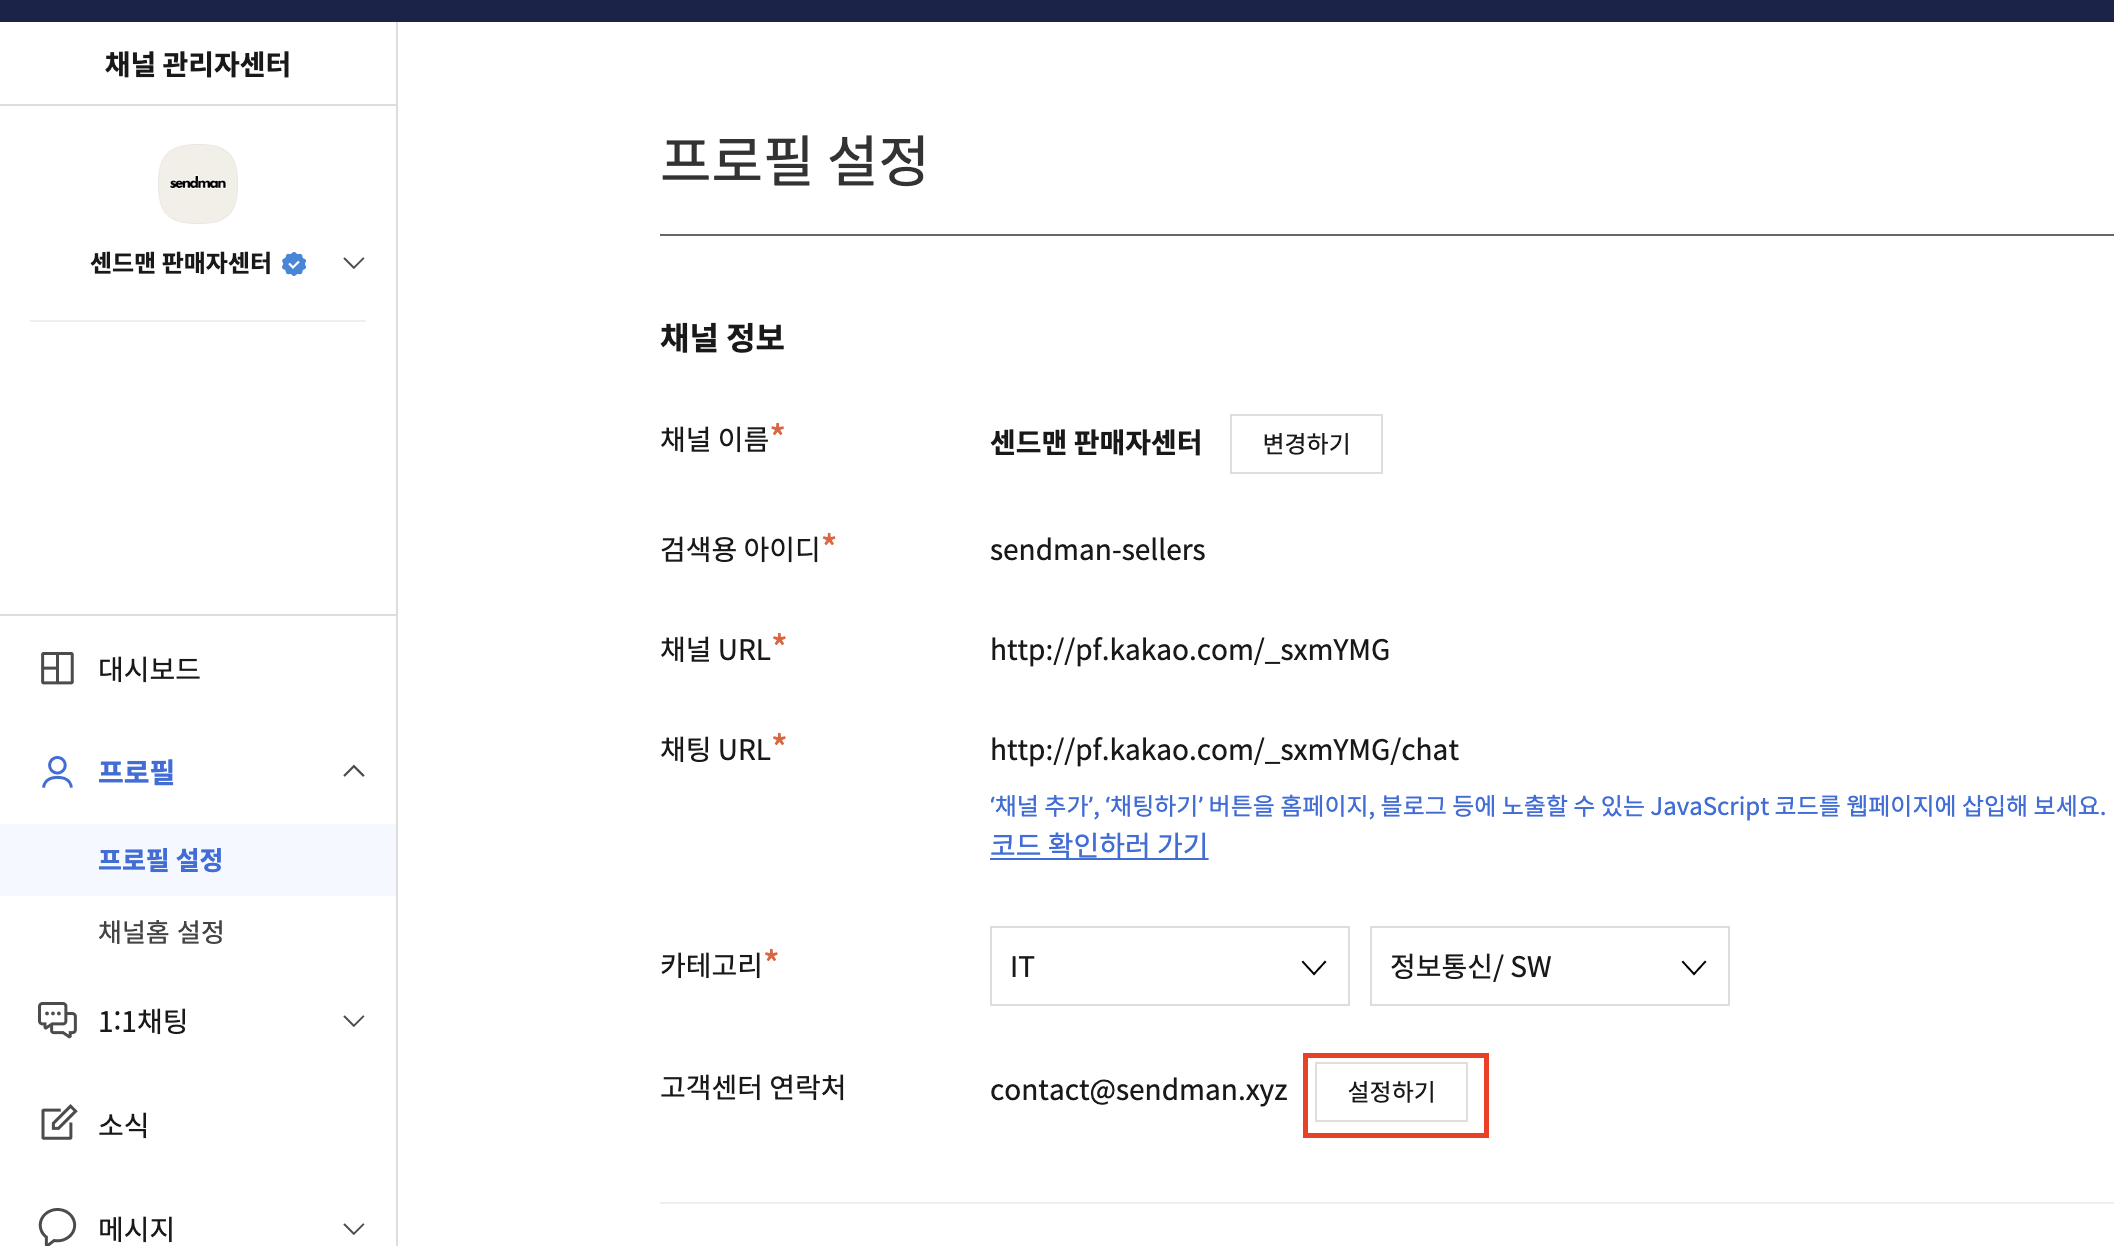This screenshot has height=1246, width=2114.
Task: Click the sendman profile logo thumbnail
Action: (198, 184)
